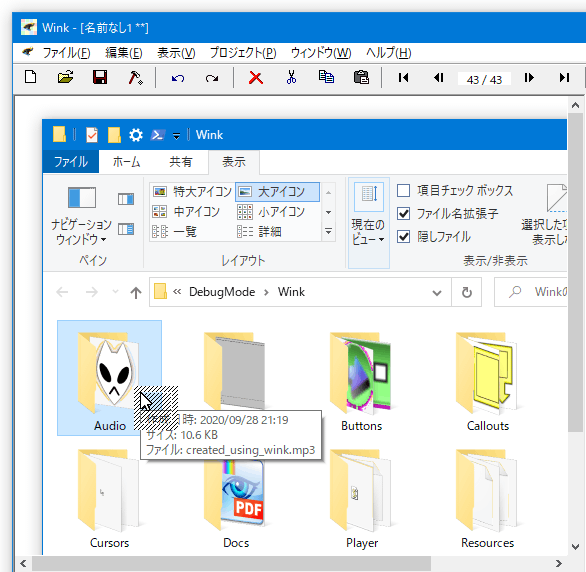
Task: Open the ウィンドウ(W) menu
Action: tap(321, 53)
